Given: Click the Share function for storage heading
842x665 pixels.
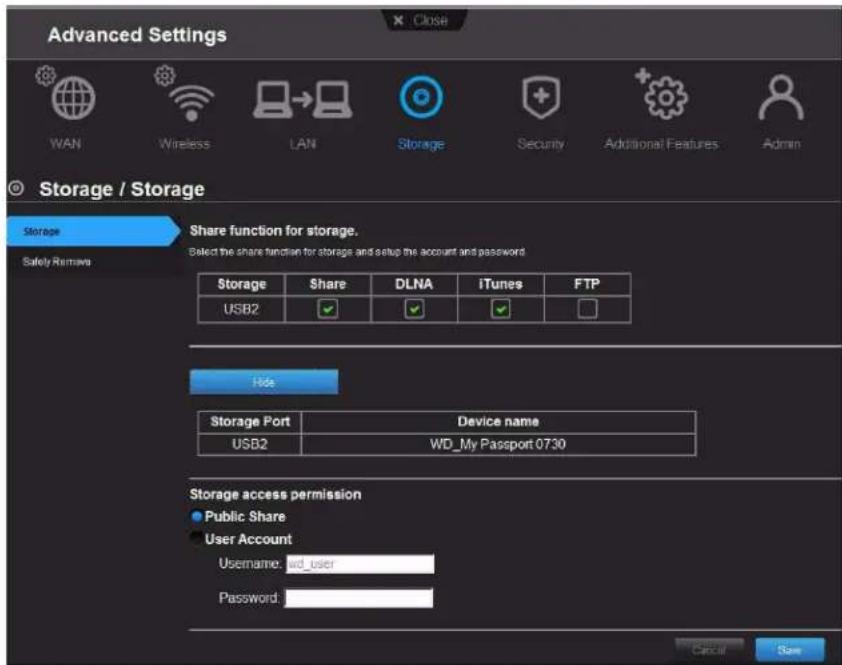Looking at the screenshot, I should [x=274, y=231].
